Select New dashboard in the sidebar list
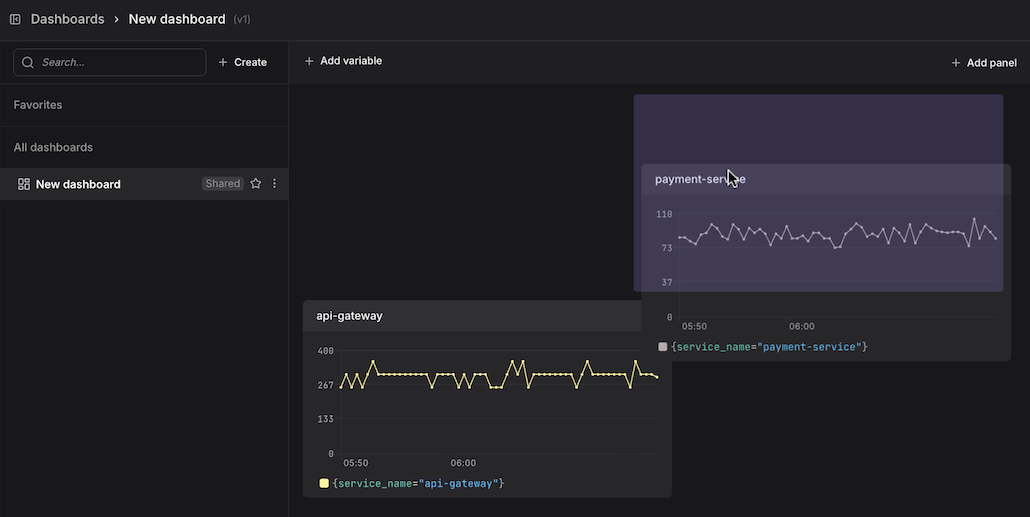Screen dimensions: 1030x517 pos(78,184)
